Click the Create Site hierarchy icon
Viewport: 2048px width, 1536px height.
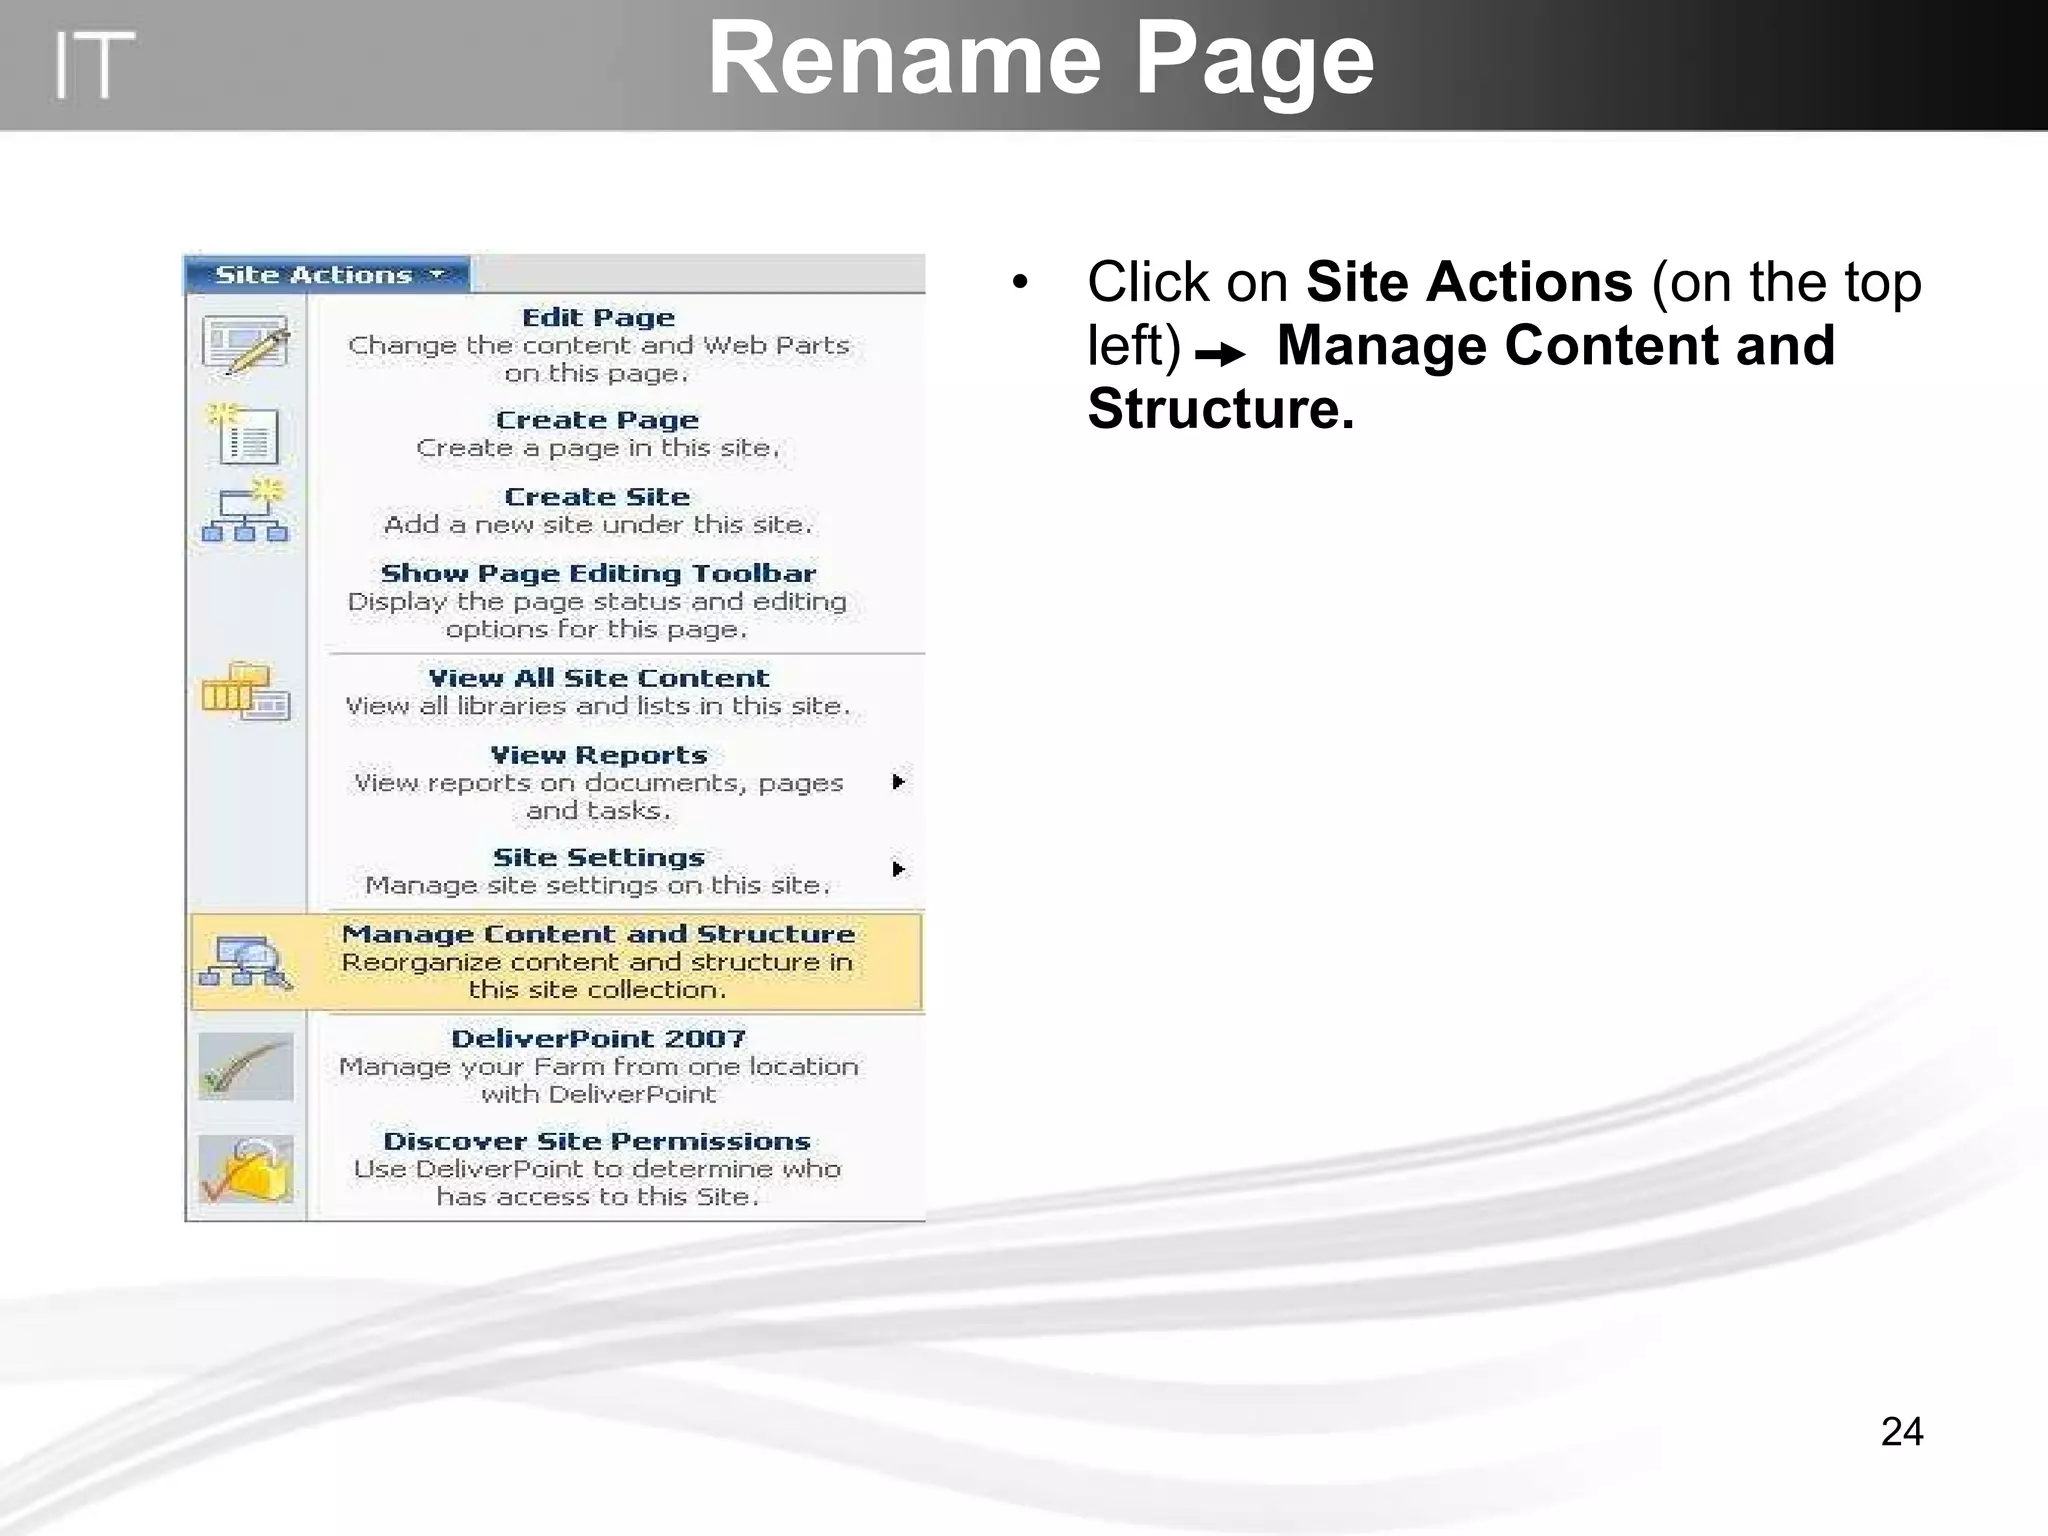(245, 510)
